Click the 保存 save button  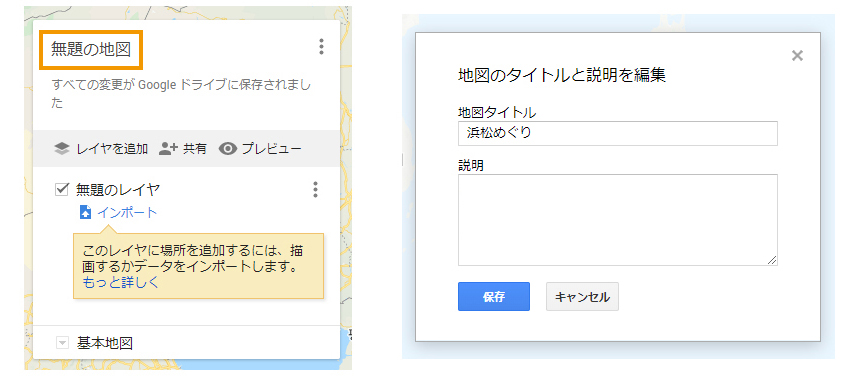(x=494, y=297)
